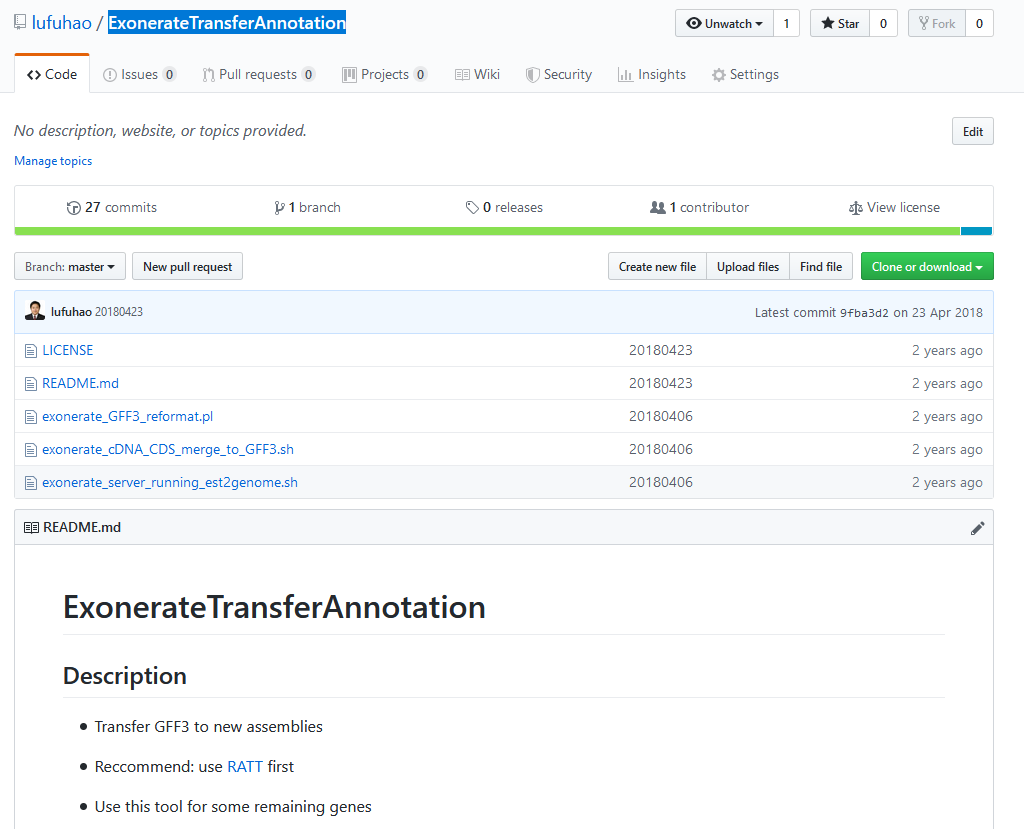Open the RATT link in description
Viewport: 1024px width, 829px height.
coord(245,766)
